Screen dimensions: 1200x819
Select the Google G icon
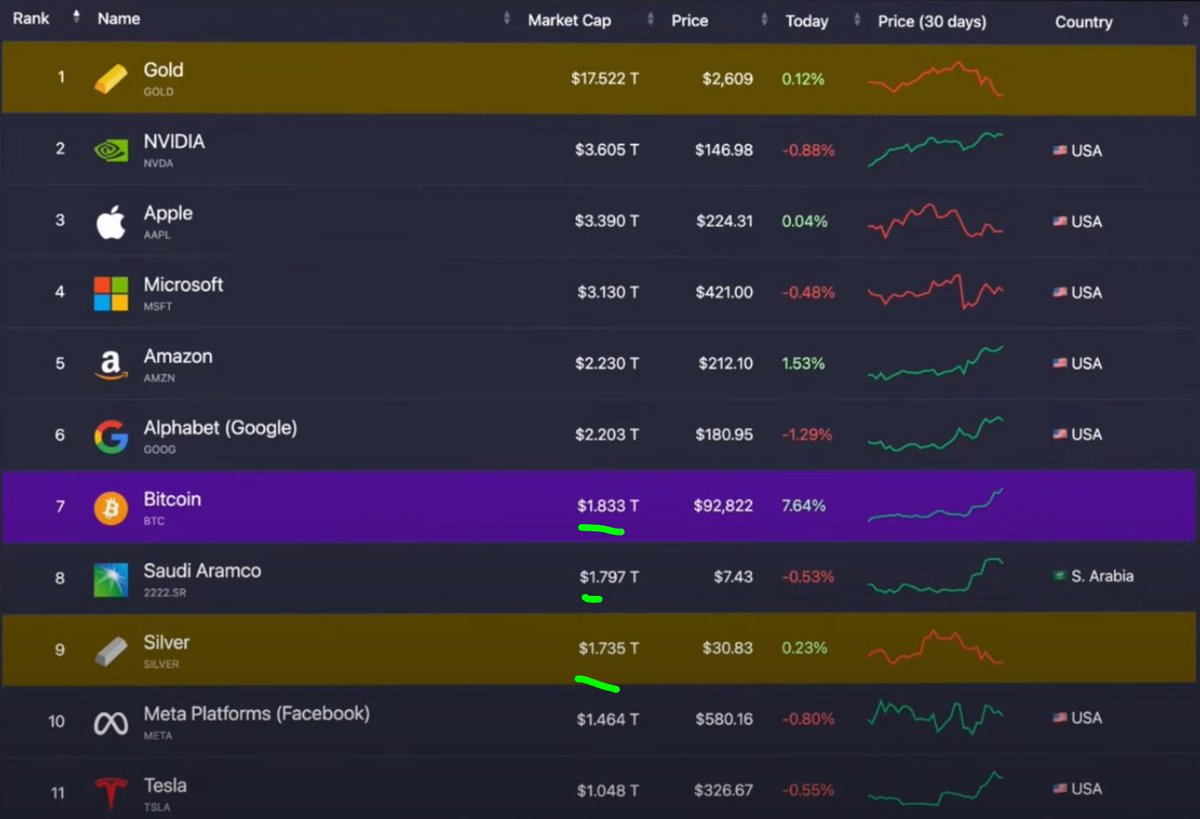(110, 434)
